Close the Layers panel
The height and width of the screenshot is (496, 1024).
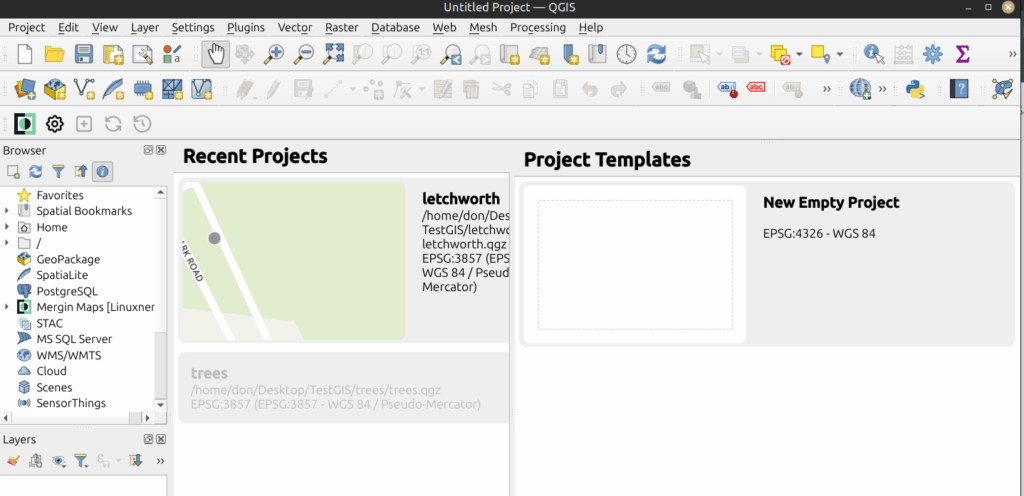coord(161,439)
